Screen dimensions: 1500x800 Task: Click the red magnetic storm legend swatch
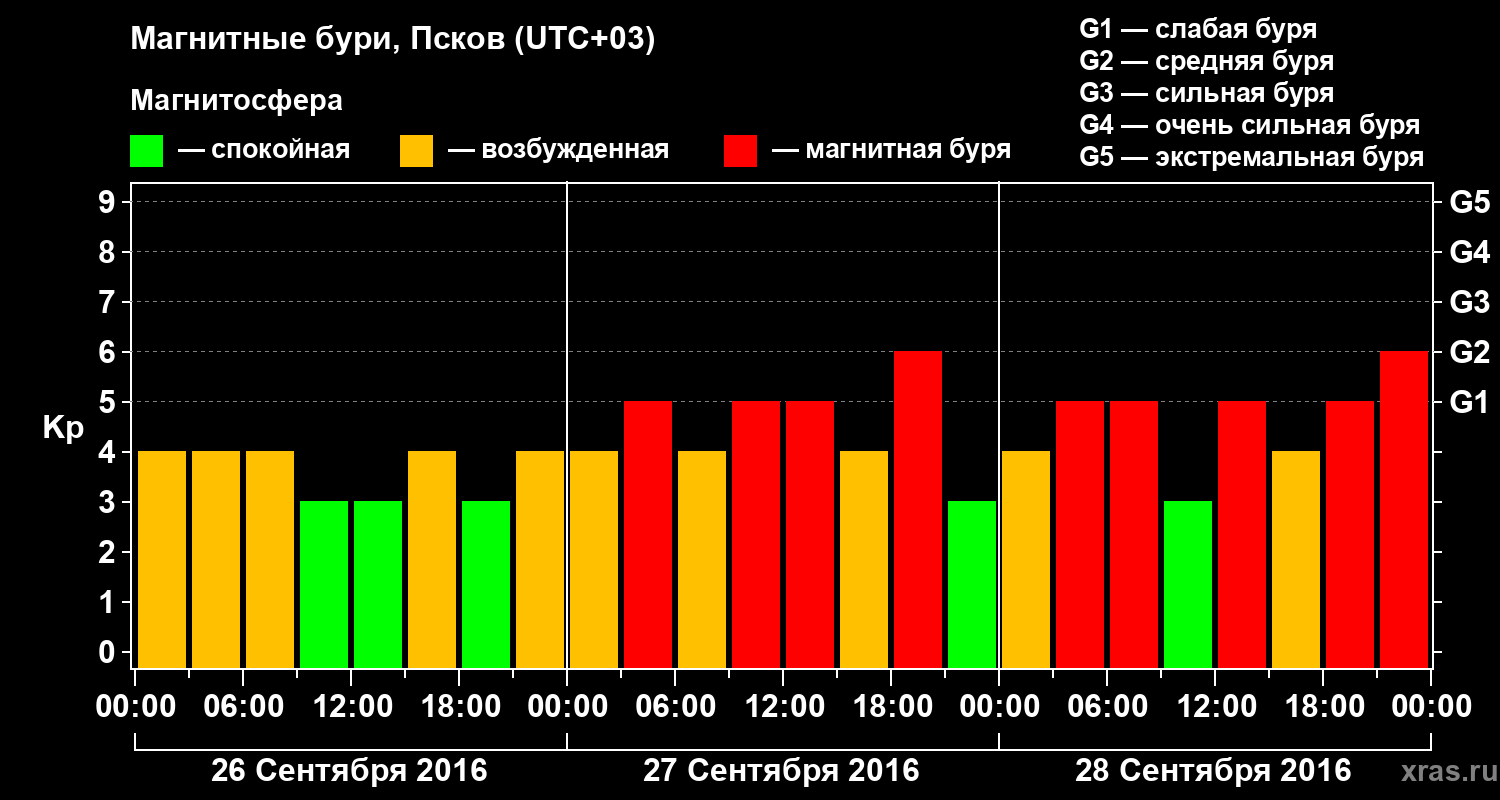[740, 151]
